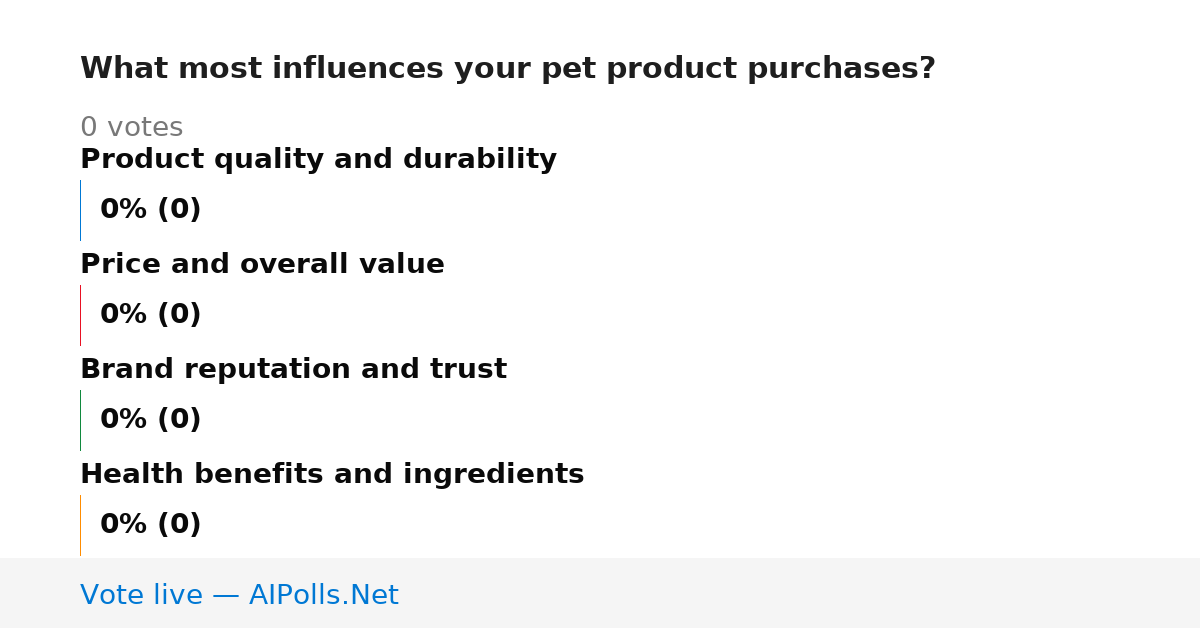Screen dimensions: 1200x628
Task: Click the 'AIPolls.Net' site name in footer
Action: (323, 596)
